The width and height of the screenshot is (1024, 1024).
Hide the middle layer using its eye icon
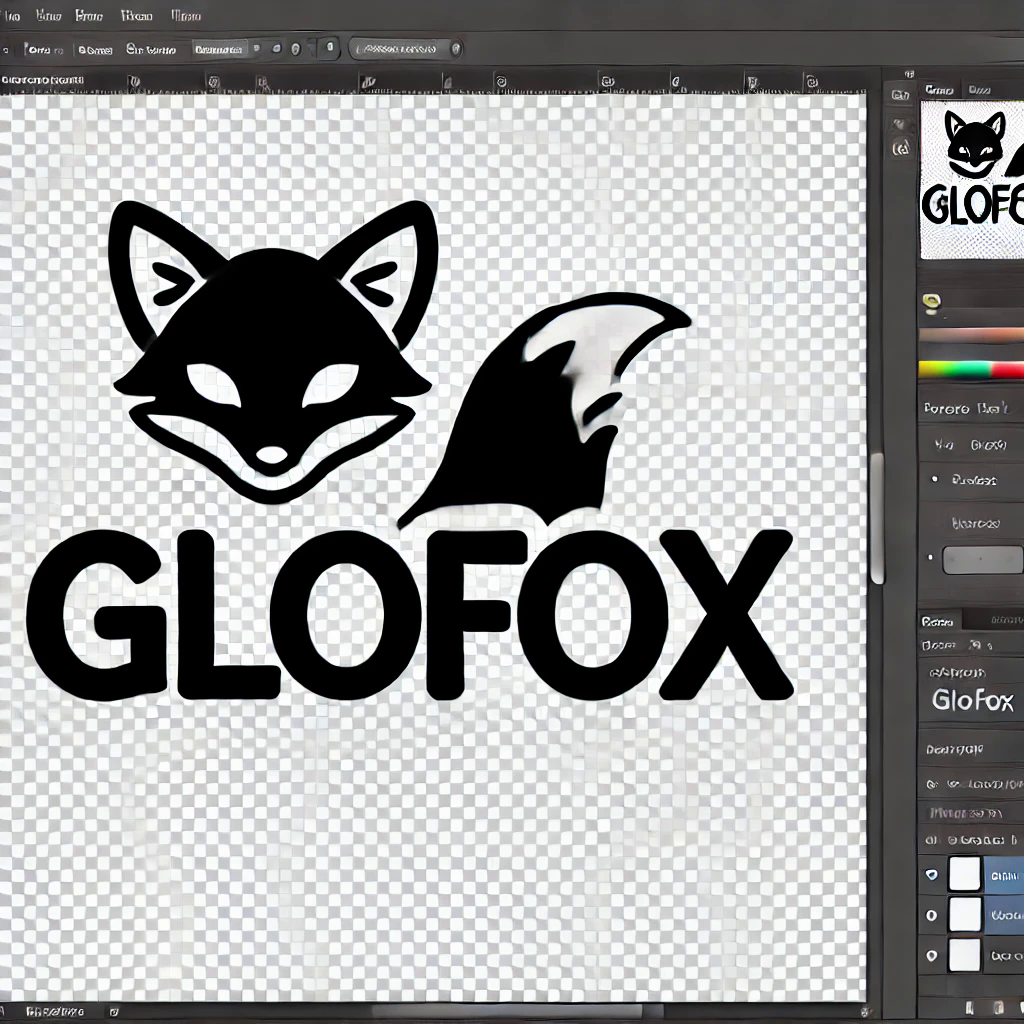pyautogui.click(x=932, y=914)
